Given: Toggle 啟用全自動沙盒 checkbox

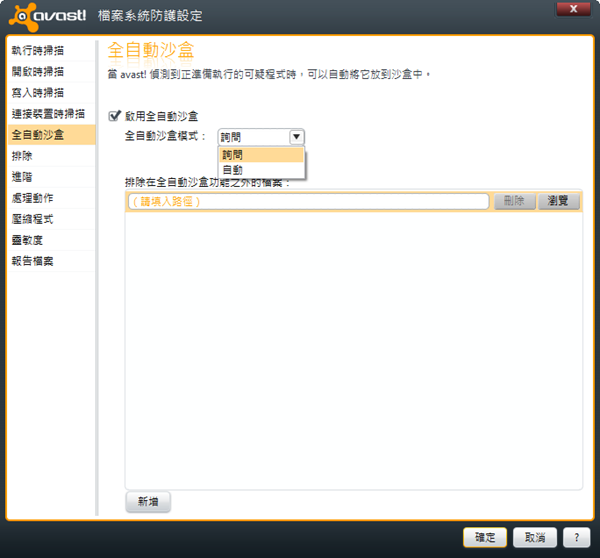Looking at the screenshot, I should 114,116.
